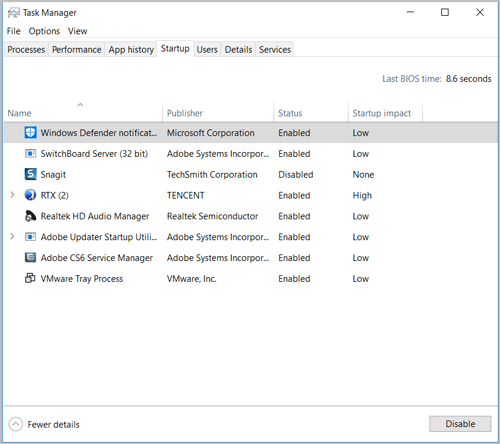The width and height of the screenshot is (500, 444).
Task: Click the Microsoft Corporation publisher cell
Action: coord(210,133)
